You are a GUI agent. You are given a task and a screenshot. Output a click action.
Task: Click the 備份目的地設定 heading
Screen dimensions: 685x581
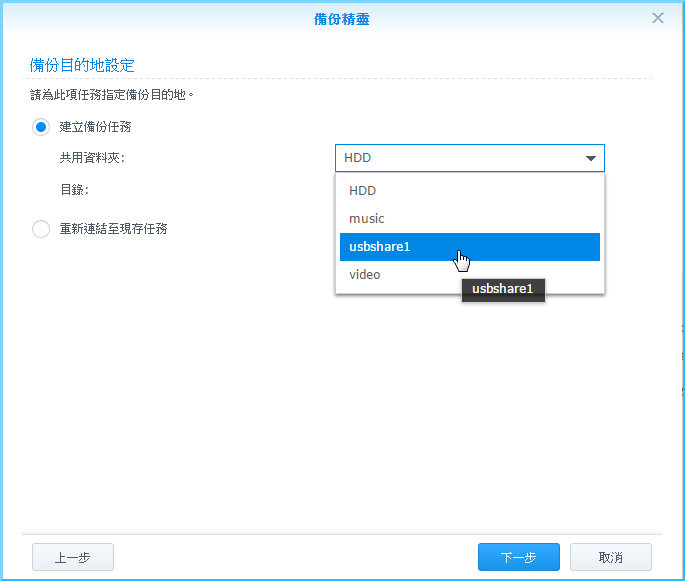coord(82,65)
